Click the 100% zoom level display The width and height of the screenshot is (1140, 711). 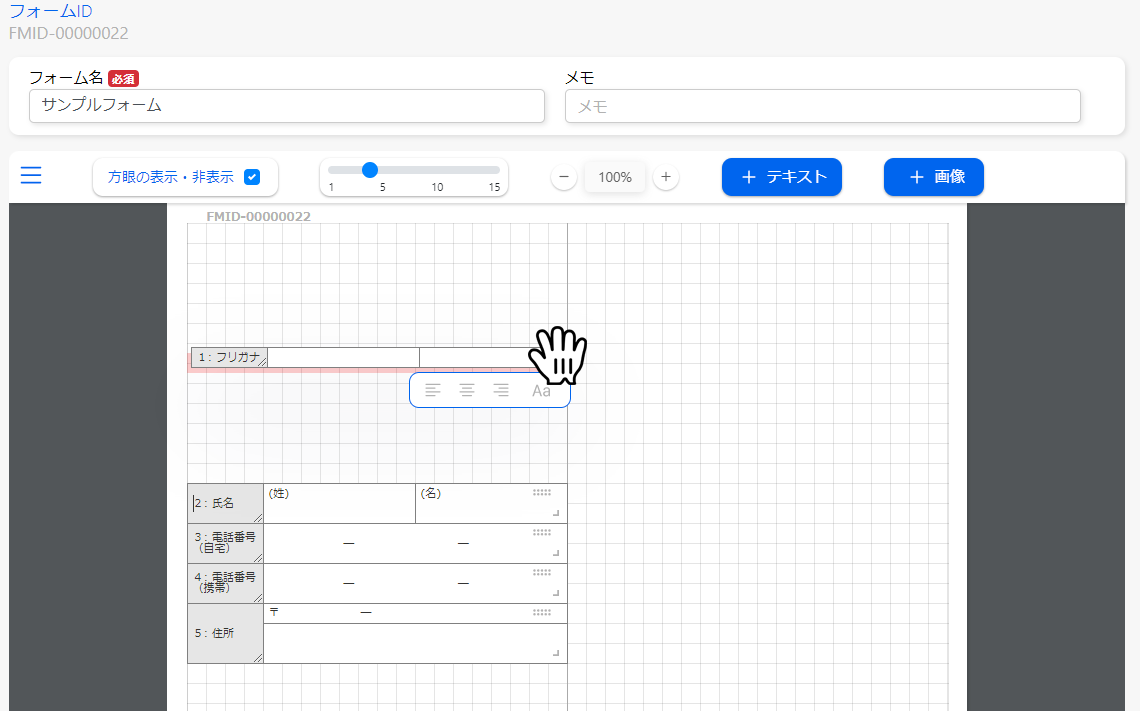[x=615, y=177]
